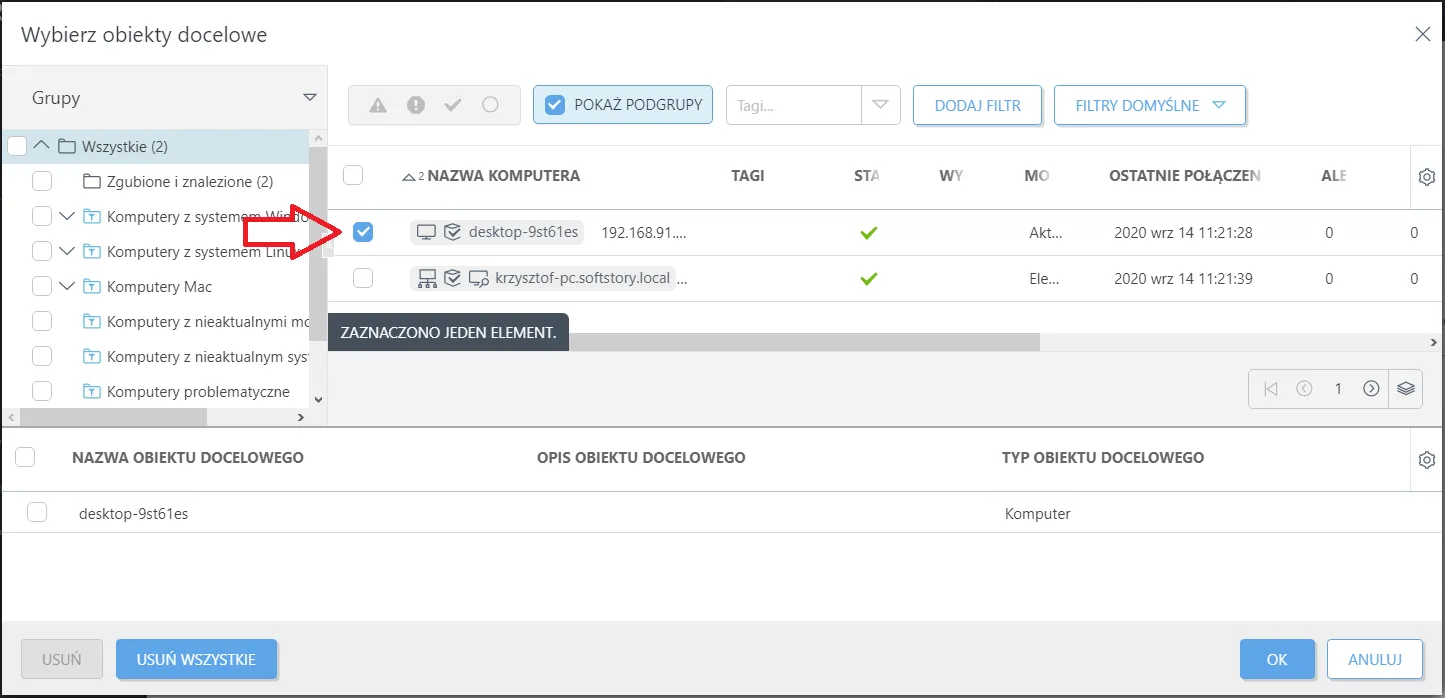This screenshot has width=1445, height=699.
Task: Sort by Nazwa komputera column header
Action: pyautogui.click(x=503, y=176)
